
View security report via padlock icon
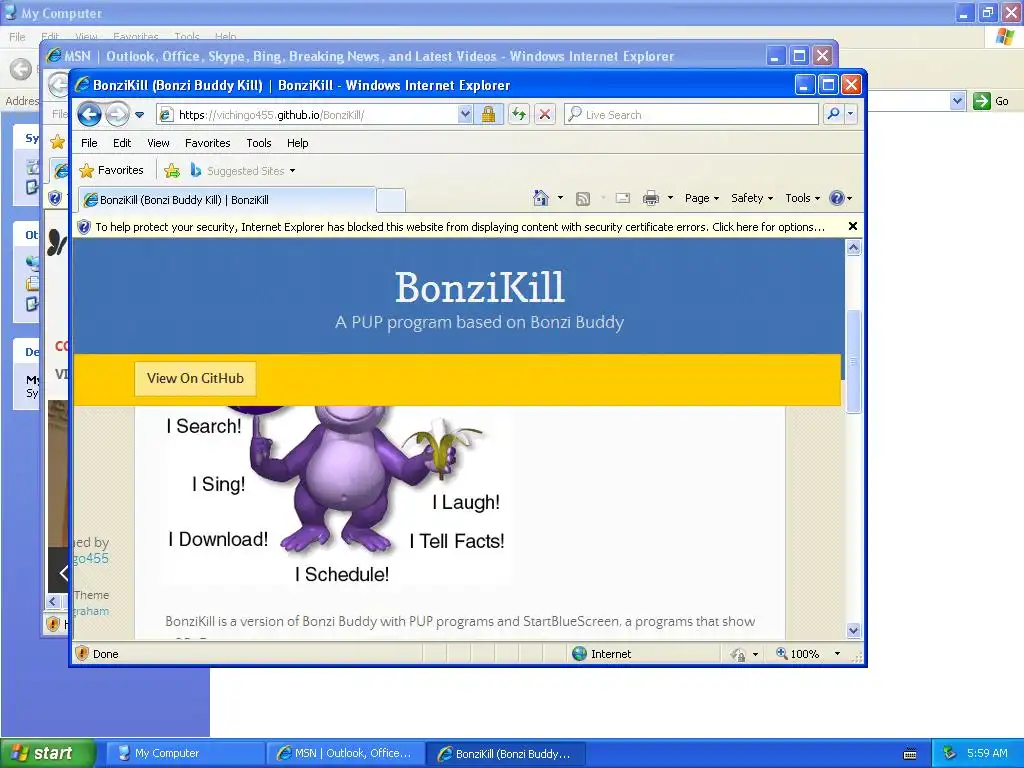(488, 114)
